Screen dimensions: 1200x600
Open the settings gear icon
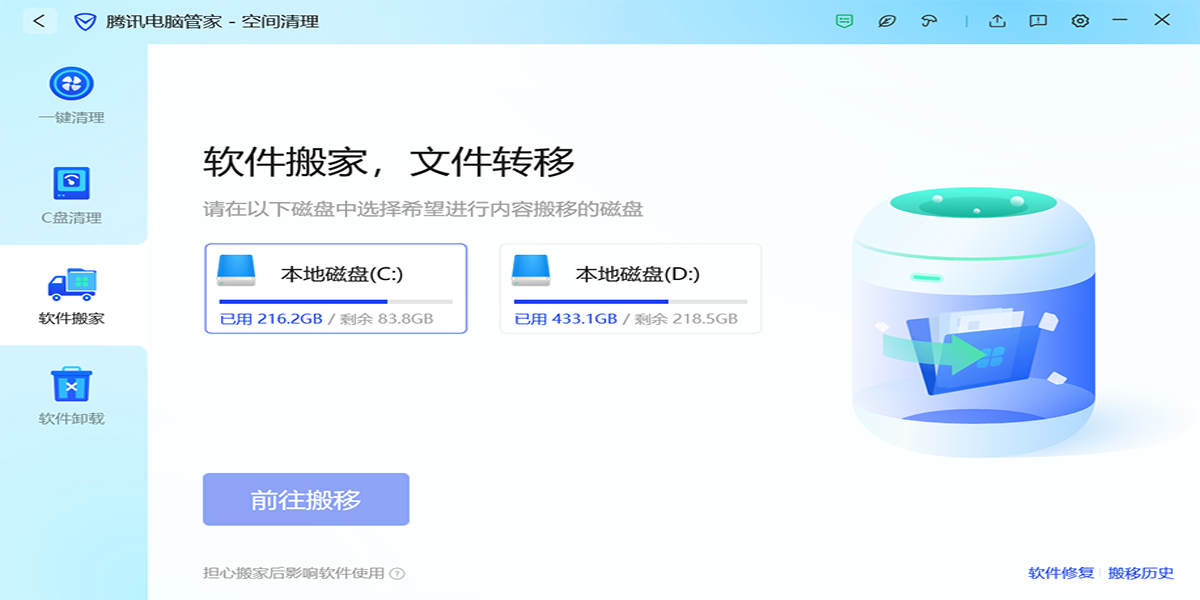point(1080,20)
